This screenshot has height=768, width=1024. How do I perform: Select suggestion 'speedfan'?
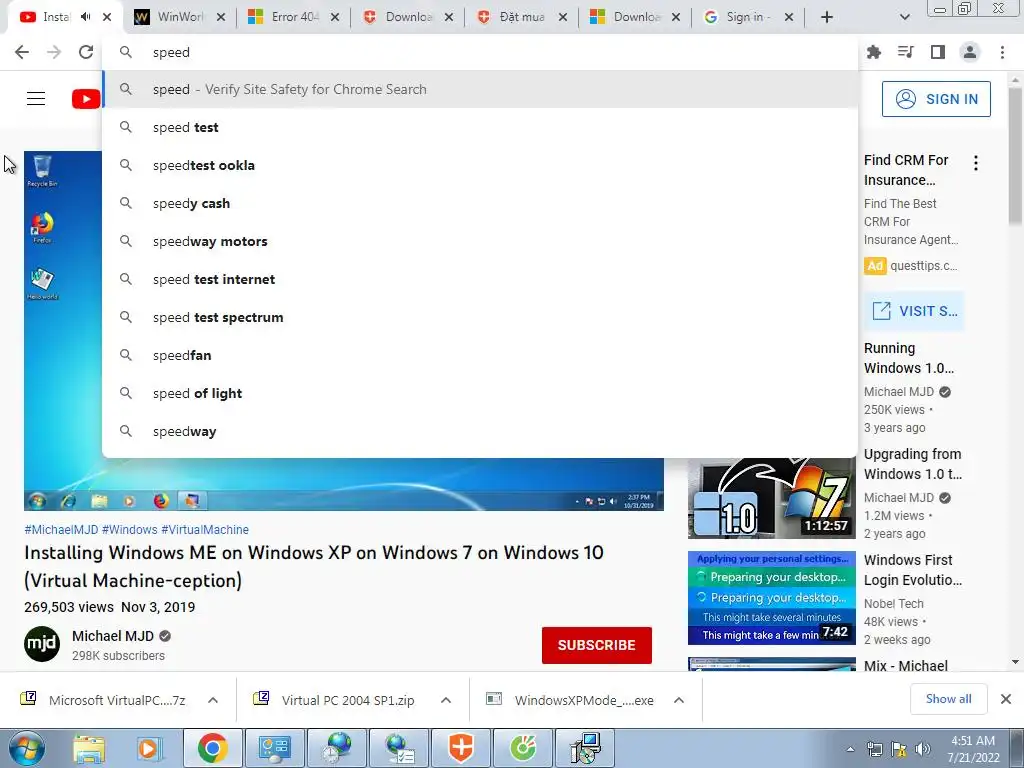coord(480,355)
